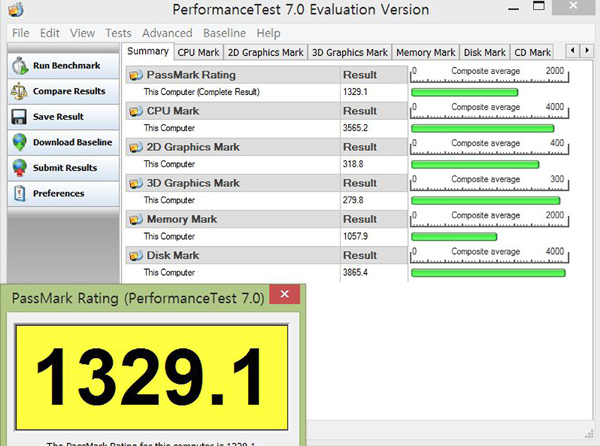The height and width of the screenshot is (446, 600).
Task: Switch to the CPU Mark tab
Action: click(198, 52)
